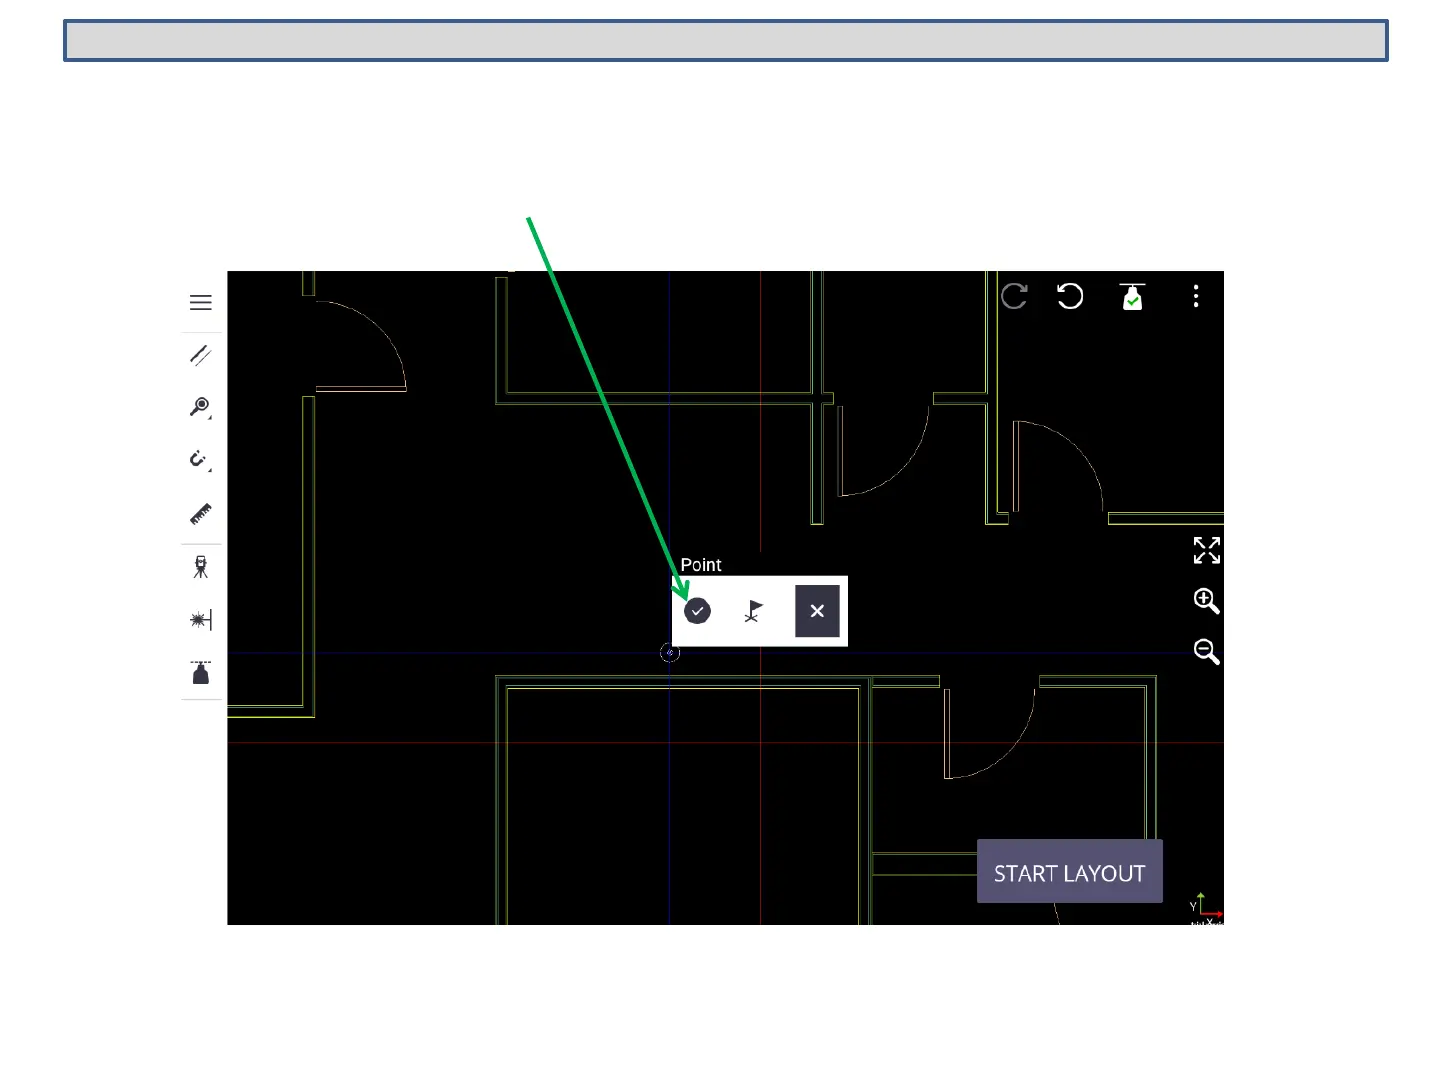Zoom out of the drawing
The image size is (1440, 1080).
1207,652
